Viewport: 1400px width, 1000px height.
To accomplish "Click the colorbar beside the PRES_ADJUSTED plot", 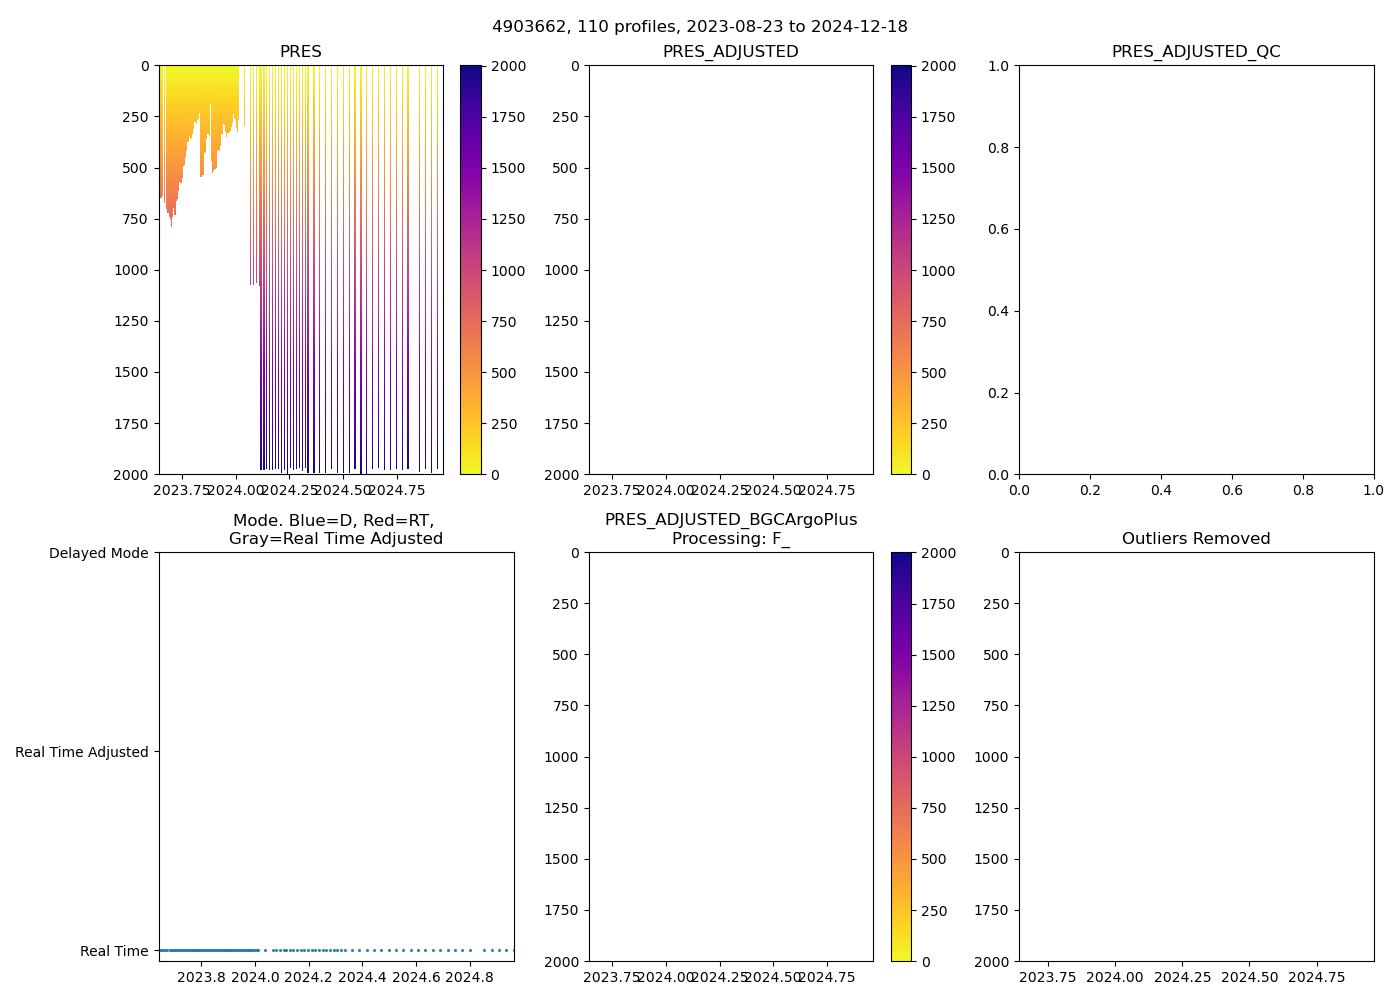I will click(x=901, y=270).
